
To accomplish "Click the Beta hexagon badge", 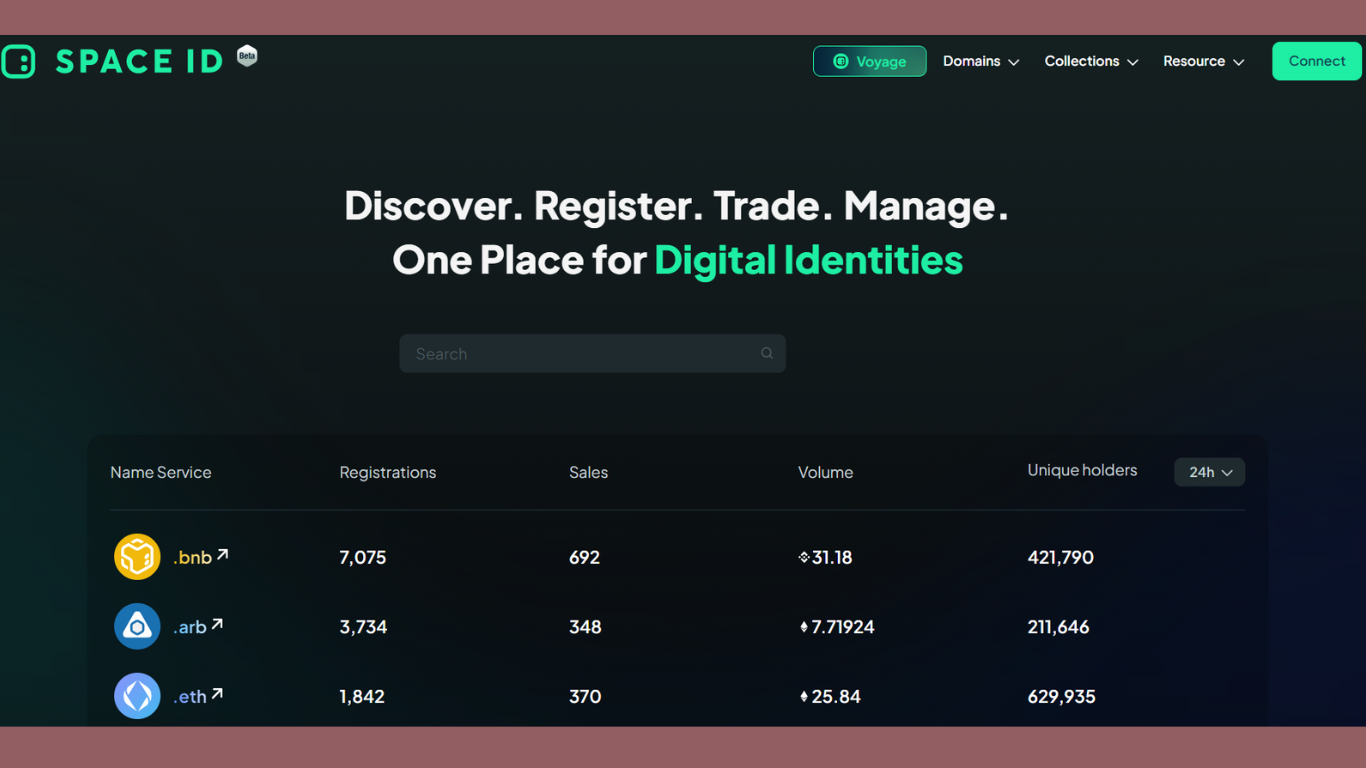I will (x=247, y=56).
